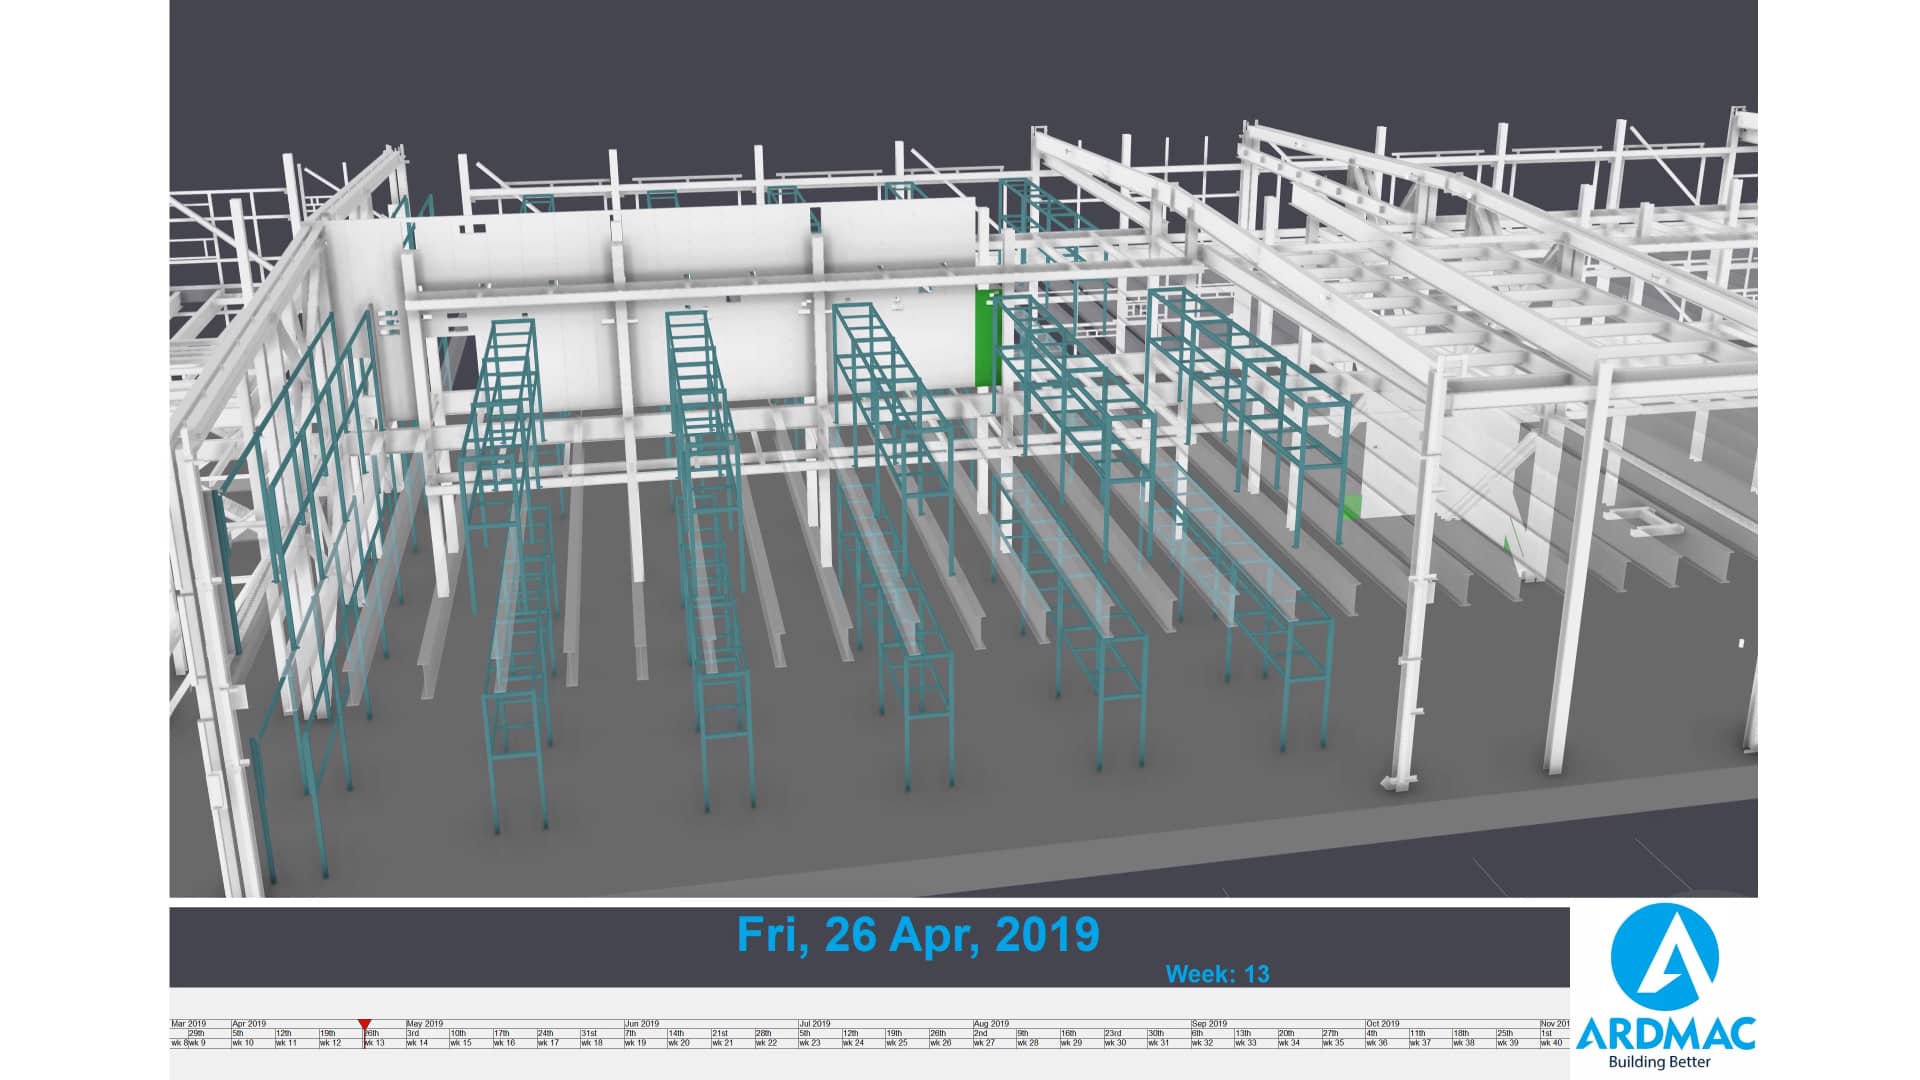
Task: Click 'Oct 2019' month header on timeline
Action: 1383,1024
